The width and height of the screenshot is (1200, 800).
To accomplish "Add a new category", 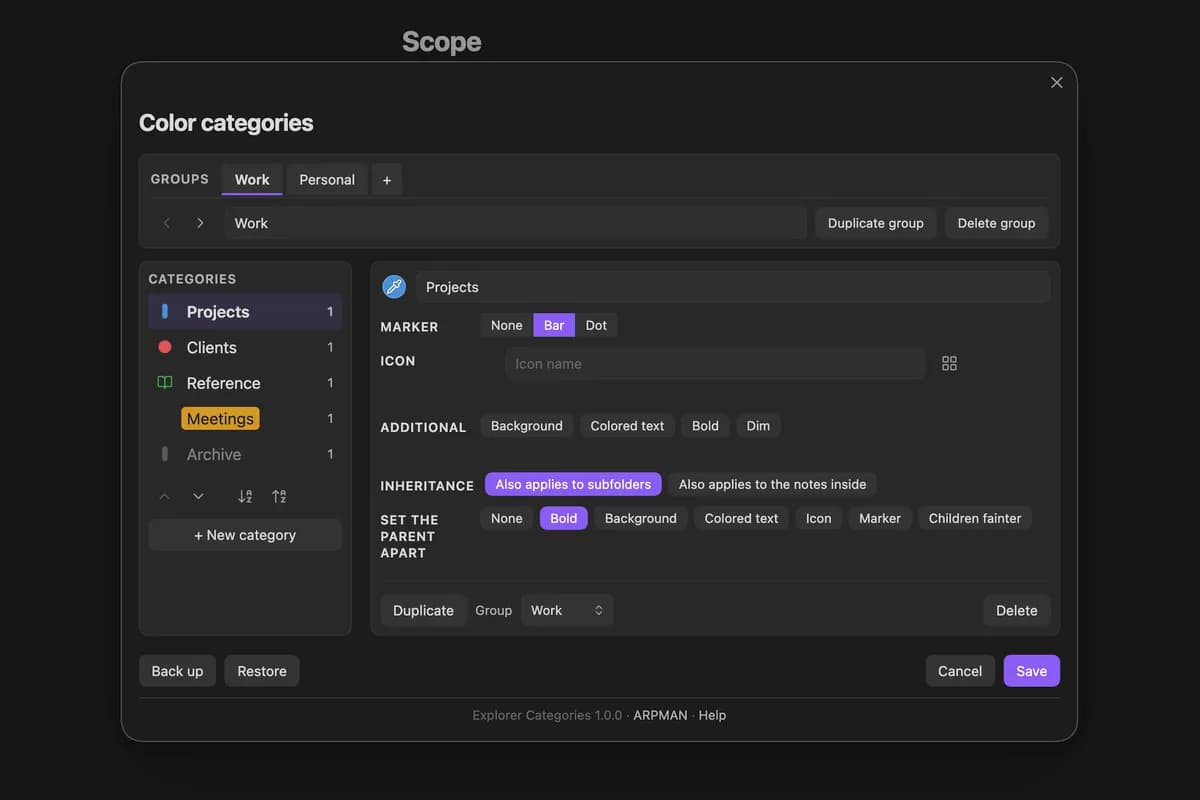I will tap(245, 535).
